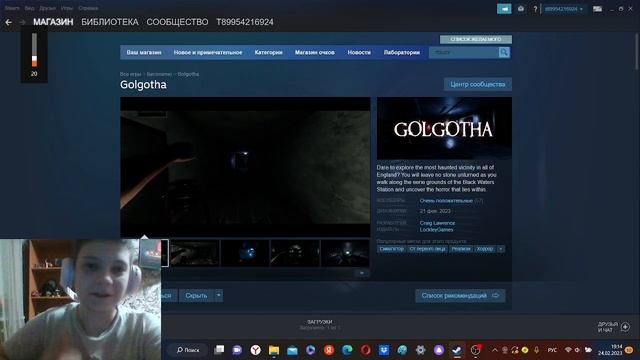Click the Steam icon in the taskbar
640x360 pixels.
pyautogui.click(x=457, y=350)
